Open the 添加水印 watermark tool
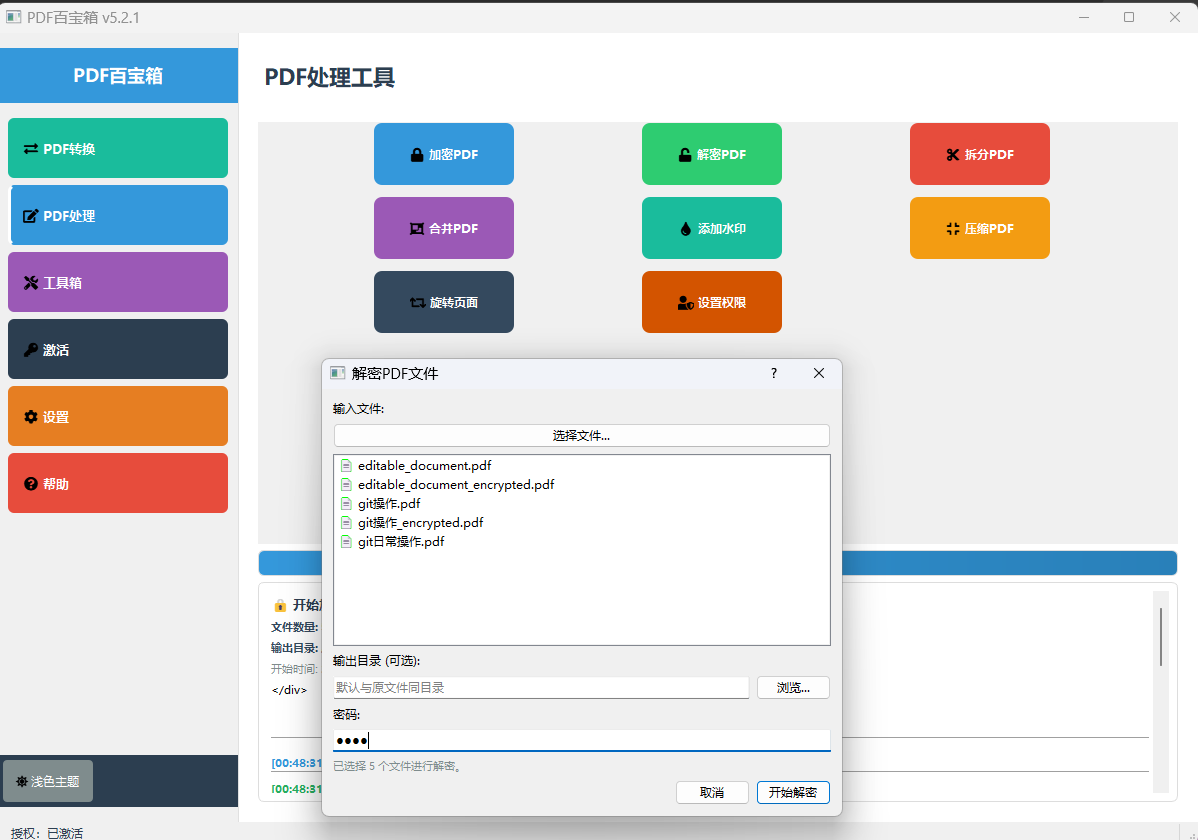This screenshot has height=840, width=1198. coord(711,228)
